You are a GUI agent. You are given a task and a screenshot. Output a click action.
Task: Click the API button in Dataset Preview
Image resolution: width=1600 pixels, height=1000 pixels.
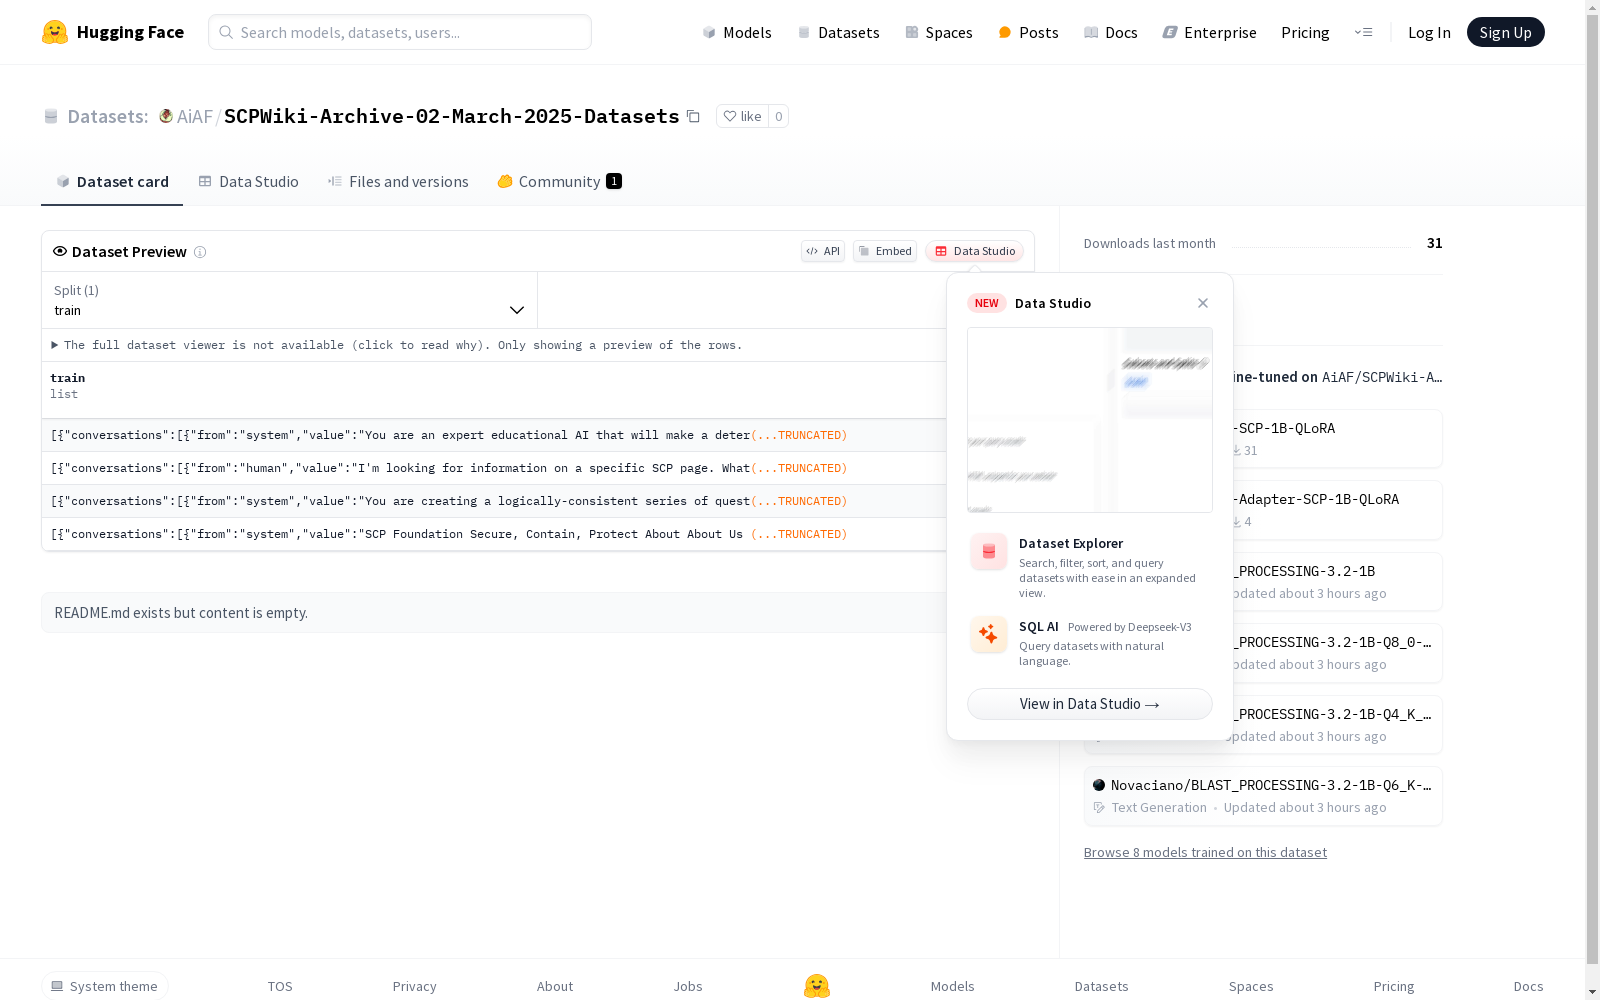tap(823, 251)
